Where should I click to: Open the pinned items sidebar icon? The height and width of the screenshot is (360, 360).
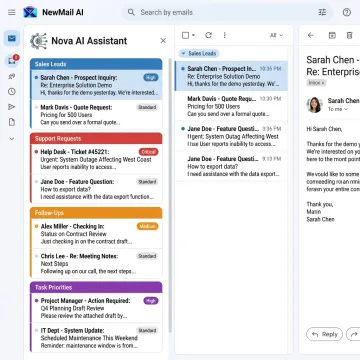12,76
